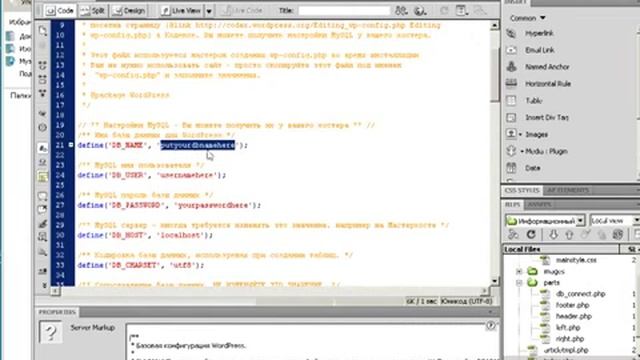
Task: Click Collapse Selection icon in coding toolbar
Action: 42,79
